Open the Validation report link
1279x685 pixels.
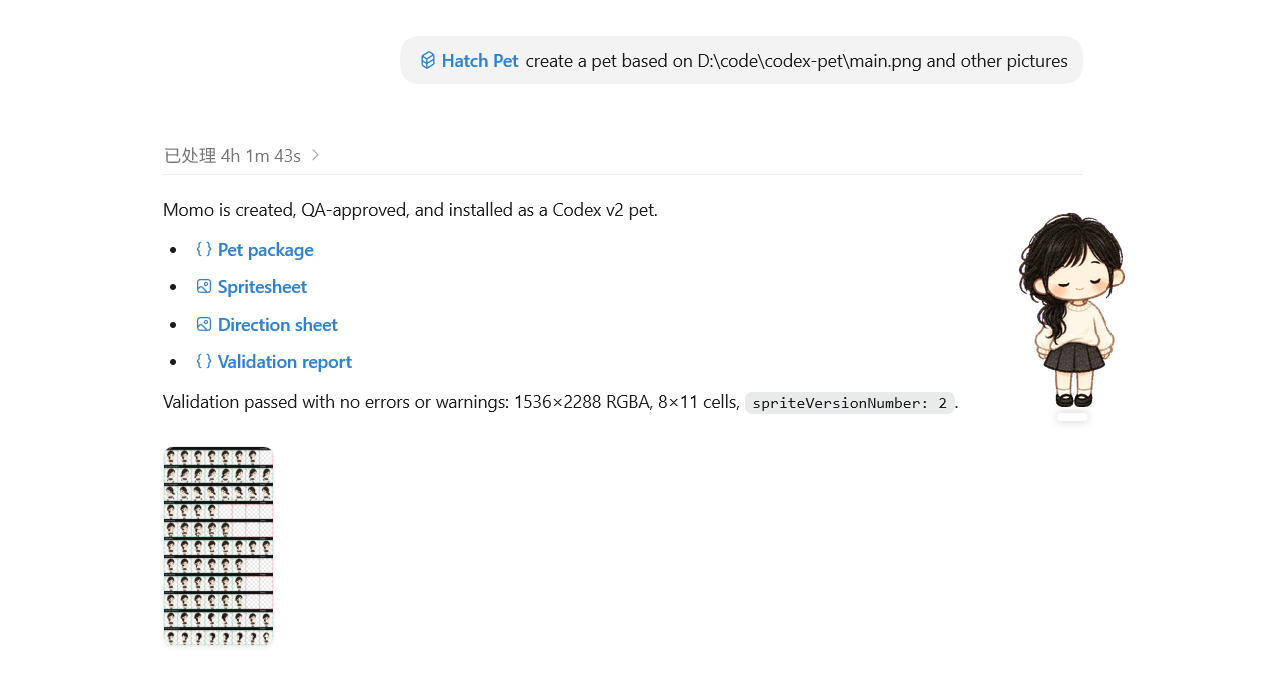[x=284, y=361]
